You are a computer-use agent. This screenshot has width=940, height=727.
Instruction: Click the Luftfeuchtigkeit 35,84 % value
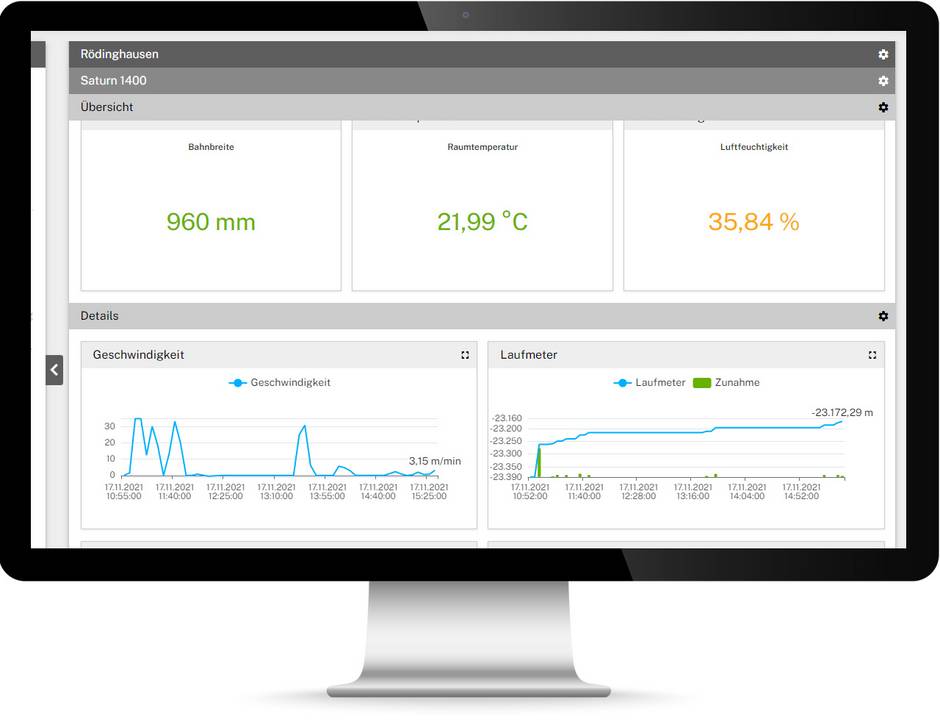pos(754,222)
